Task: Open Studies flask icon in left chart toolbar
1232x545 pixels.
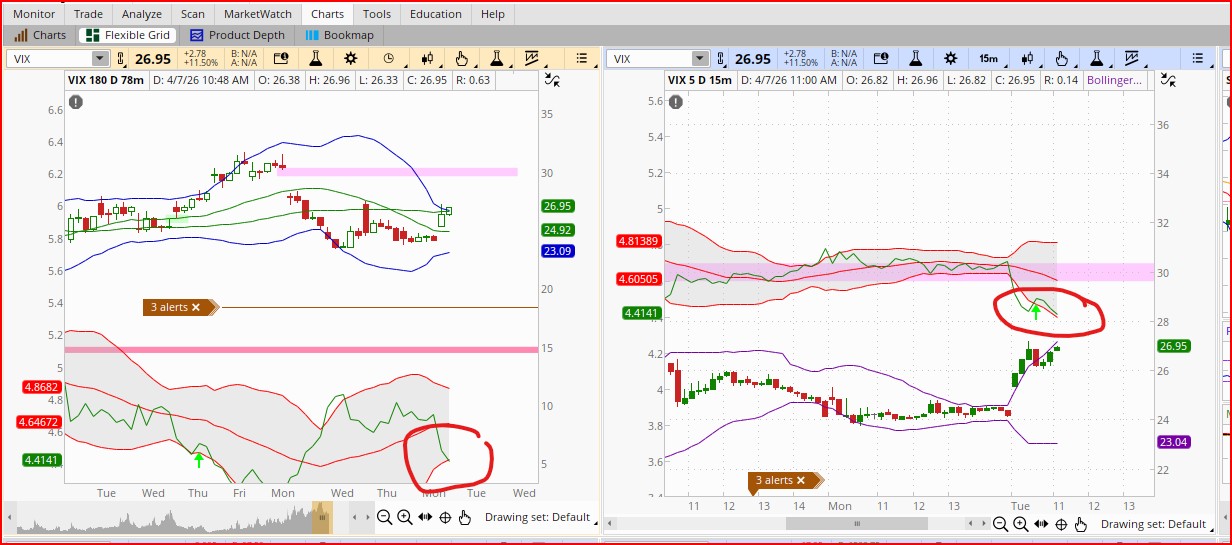Action: 316,58
